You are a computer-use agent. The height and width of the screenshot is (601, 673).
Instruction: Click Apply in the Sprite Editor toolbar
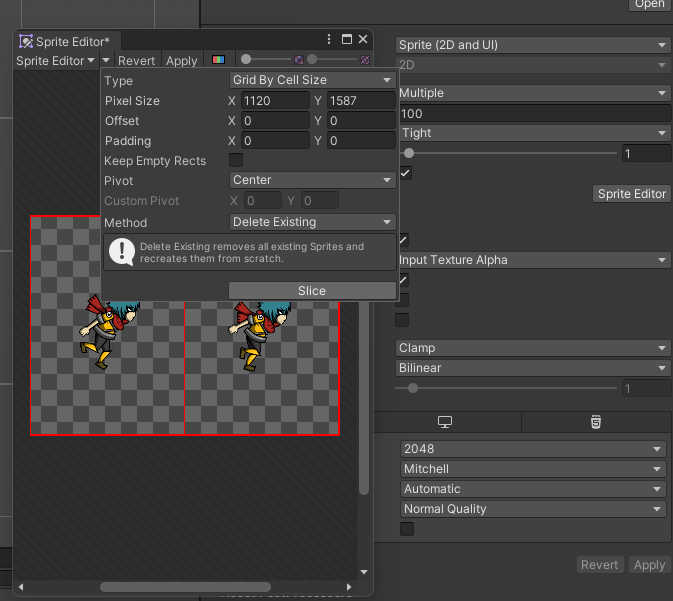coord(181,61)
